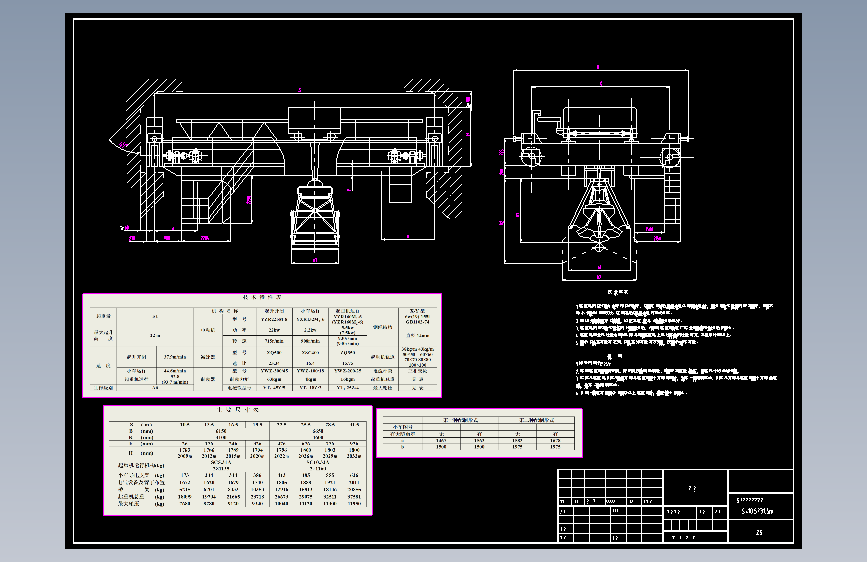This screenshot has width=867, height=562.
Task: Select the drawing number cell in title block
Action: point(761,507)
